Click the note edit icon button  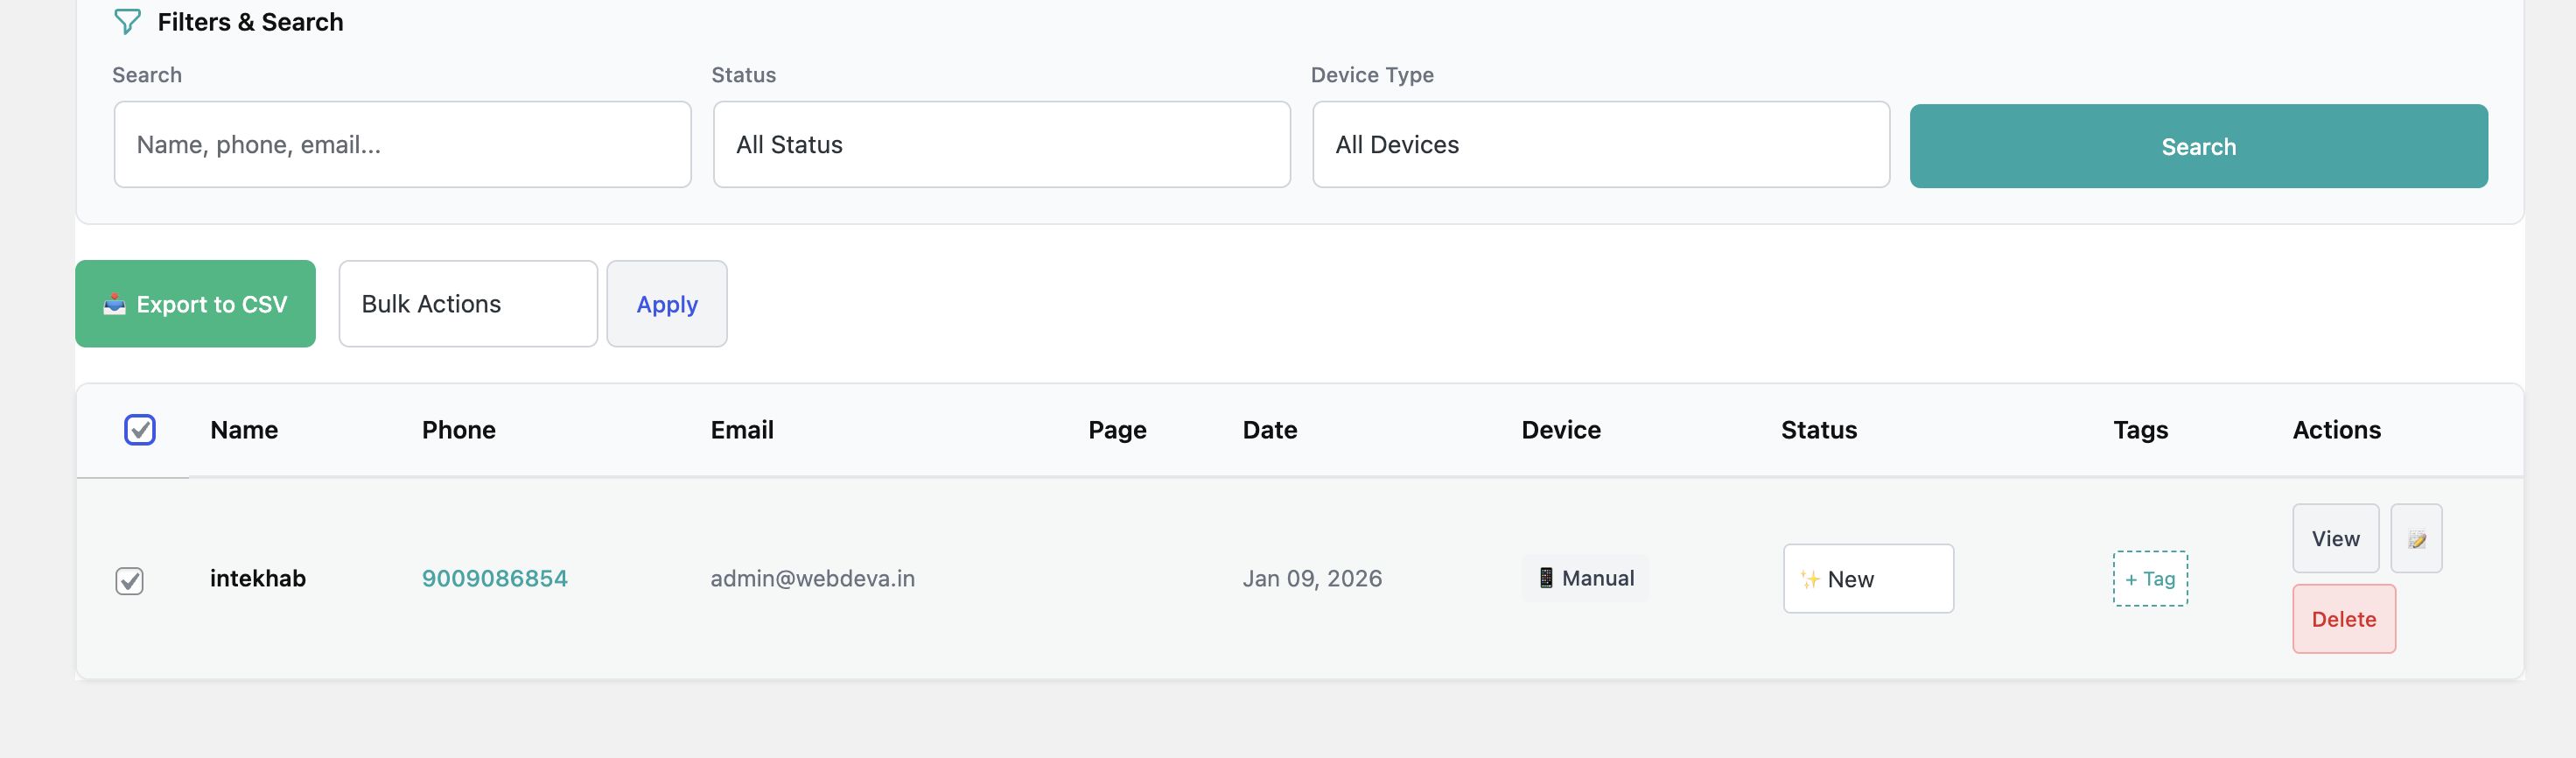[x=2416, y=539]
